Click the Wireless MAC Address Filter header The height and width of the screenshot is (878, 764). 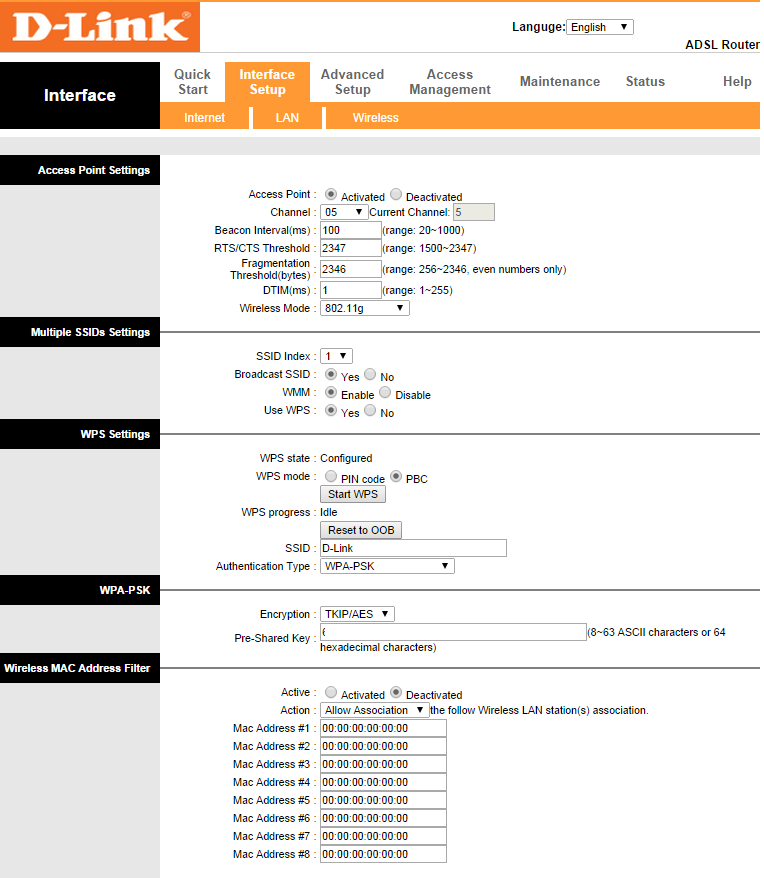pyautogui.click(x=80, y=668)
